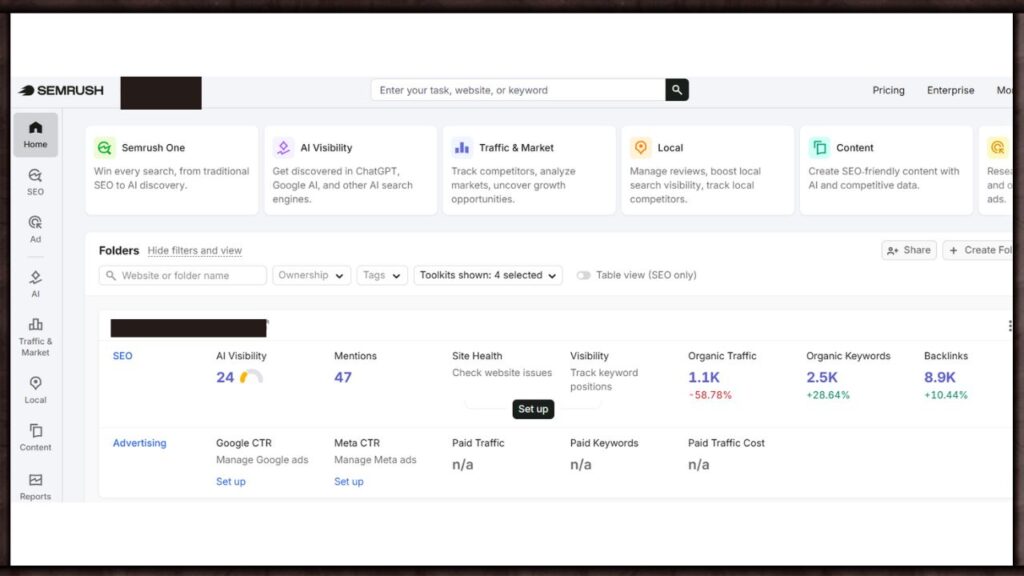Image resolution: width=1024 pixels, height=576 pixels.
Task: Open the AI sidebar toolkit
Action: [35, 284]
